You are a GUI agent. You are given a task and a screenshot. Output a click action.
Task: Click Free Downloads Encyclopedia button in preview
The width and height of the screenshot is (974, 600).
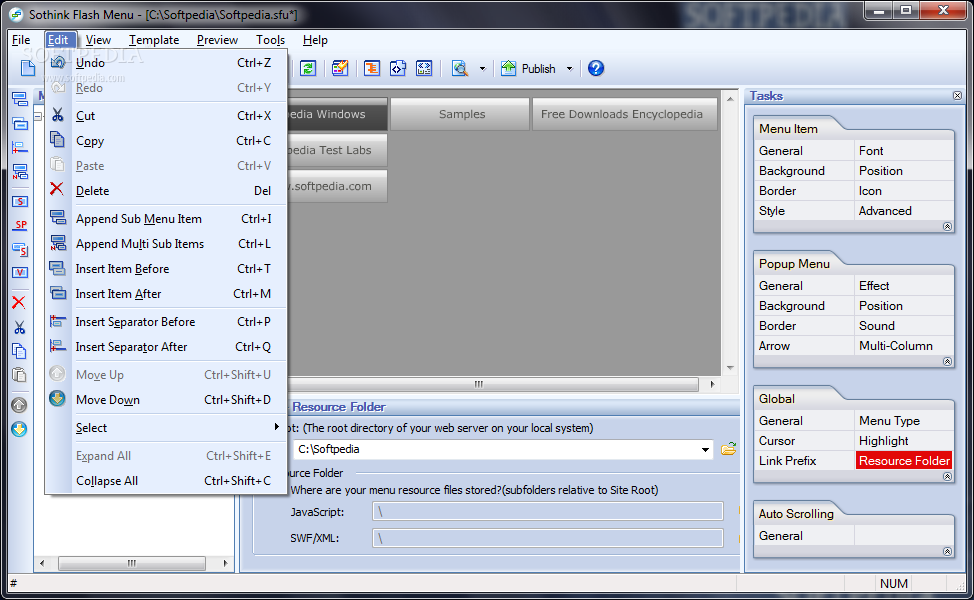pyautogui.click(x=624, y=114)
